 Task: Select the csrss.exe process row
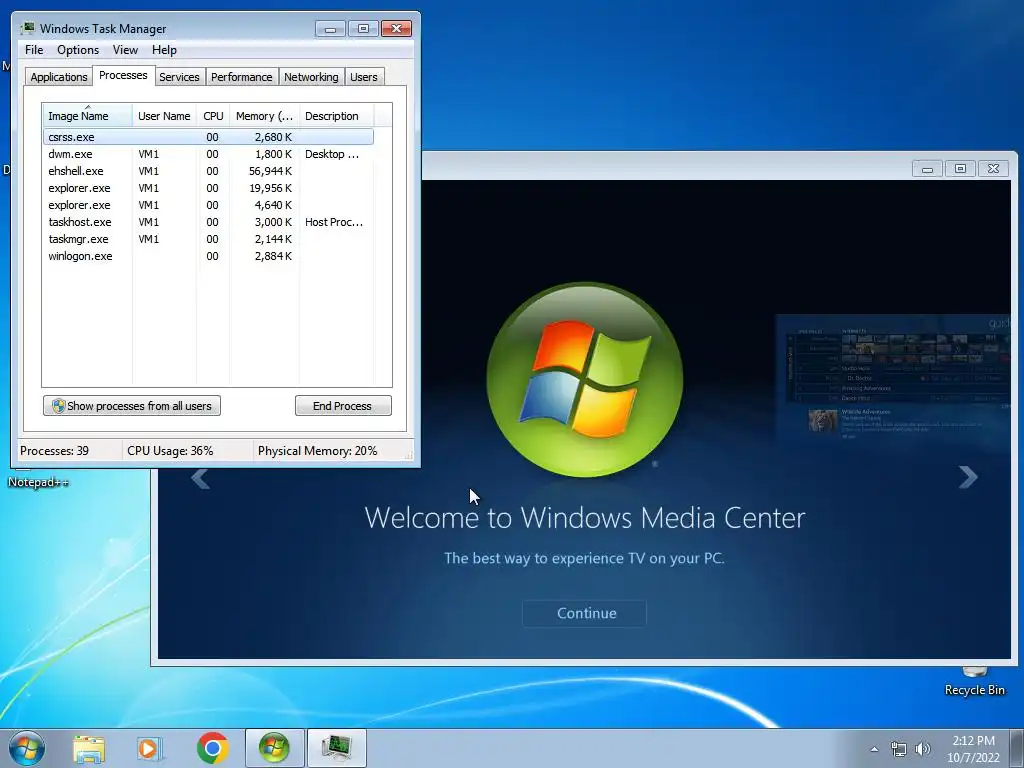pos(208,137)
